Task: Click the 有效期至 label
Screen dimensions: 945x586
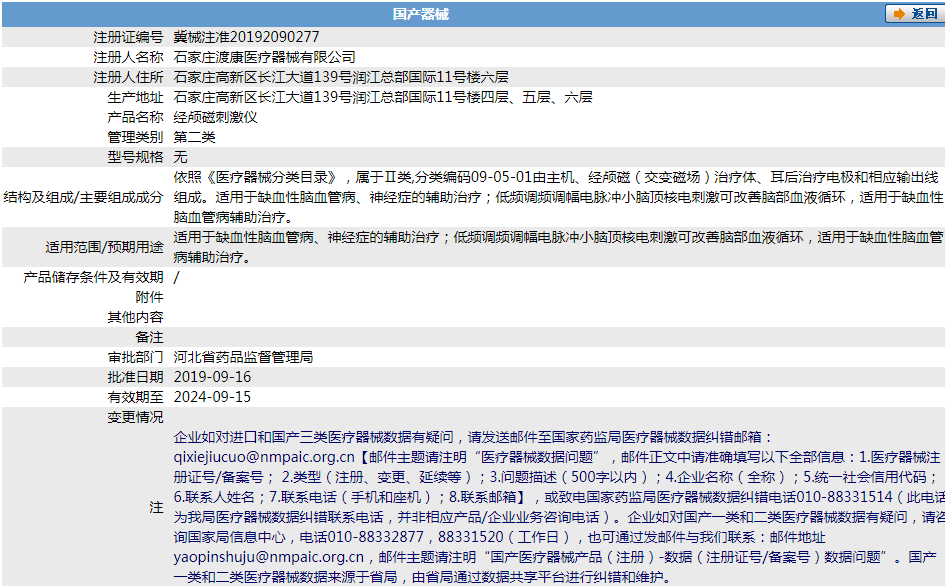Action: [x=135, y=397]
